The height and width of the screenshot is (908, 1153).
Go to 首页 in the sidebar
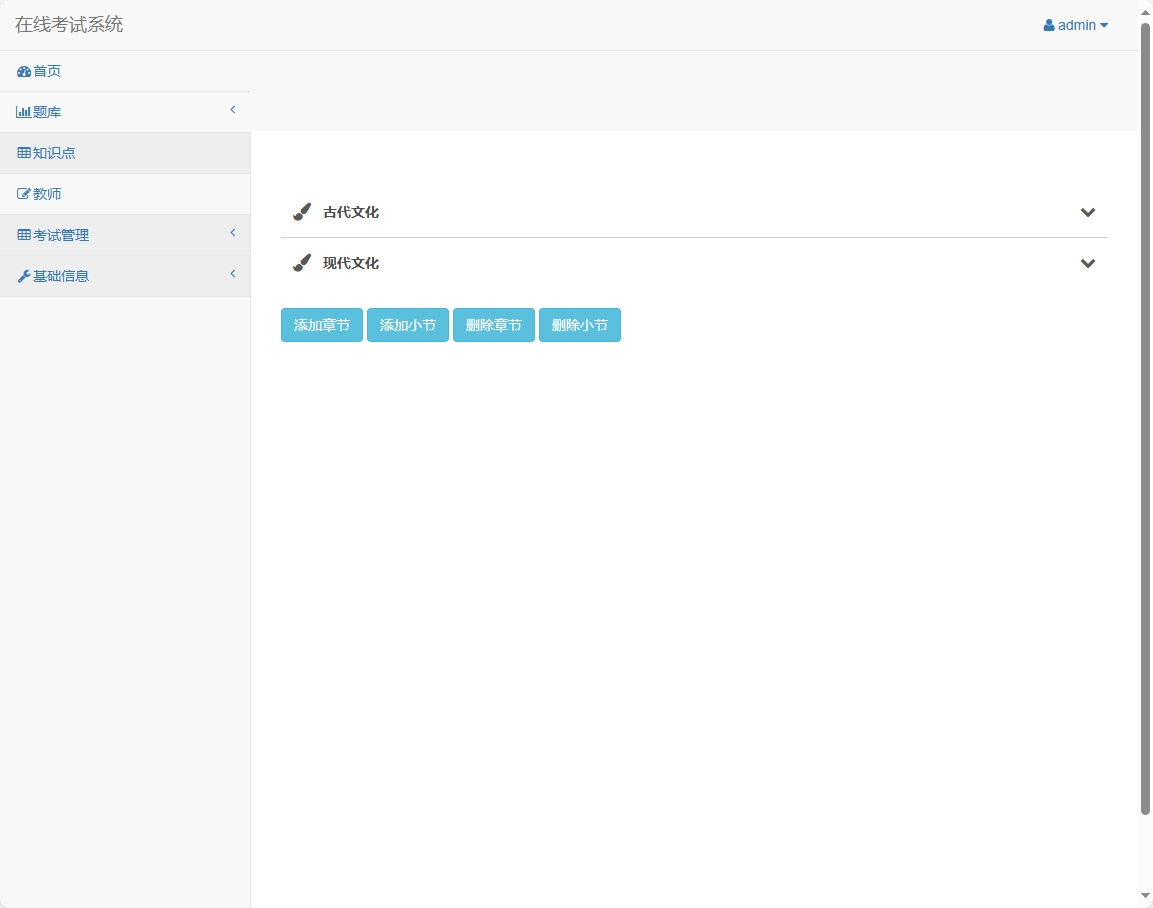coord(125,71)
